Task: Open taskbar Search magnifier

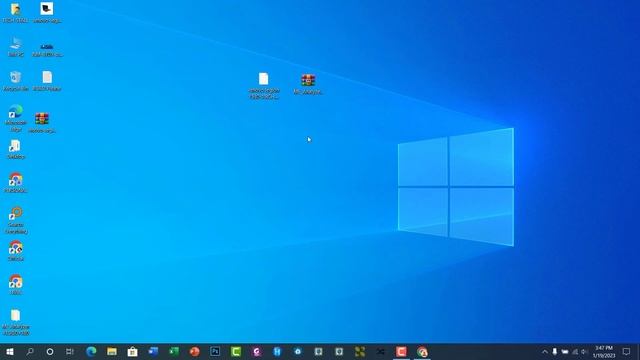Action: tap(30, 351)
